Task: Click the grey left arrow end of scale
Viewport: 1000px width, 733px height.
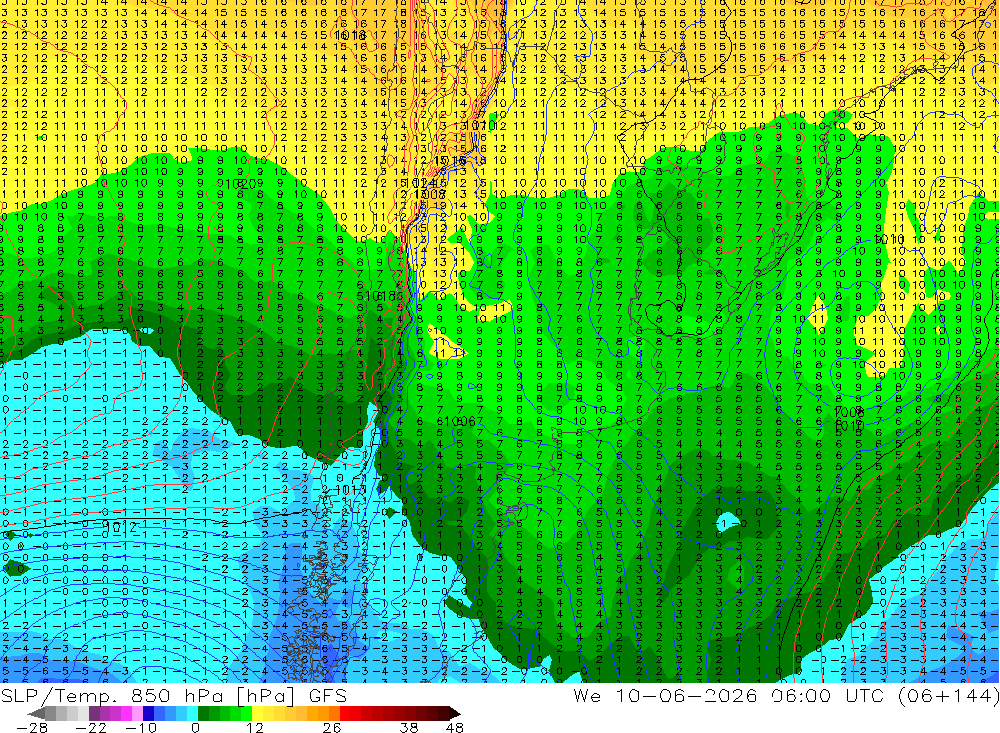Action: tap(36, 714)
